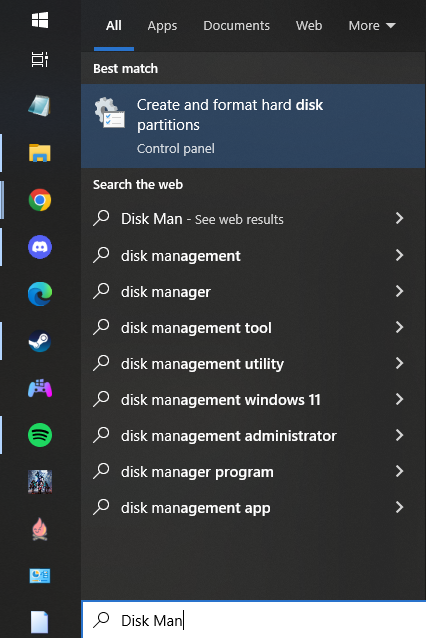The image size is (426, 638).
Task: Click the 'Control panel' subtitle text
Action: click(x=176, y=149)
